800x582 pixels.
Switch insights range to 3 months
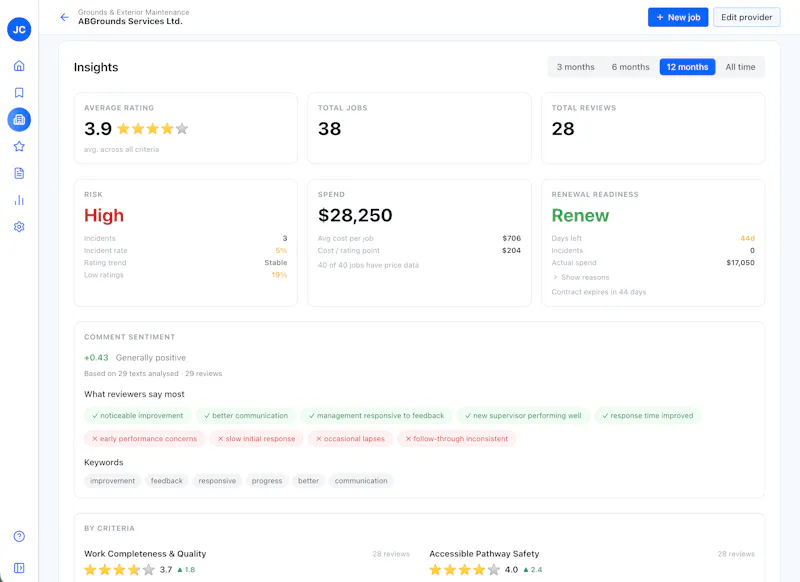(x=576, y=67)
